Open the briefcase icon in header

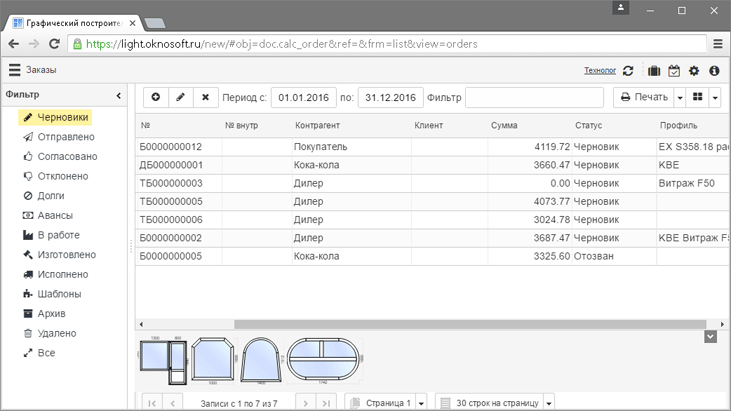654,71
